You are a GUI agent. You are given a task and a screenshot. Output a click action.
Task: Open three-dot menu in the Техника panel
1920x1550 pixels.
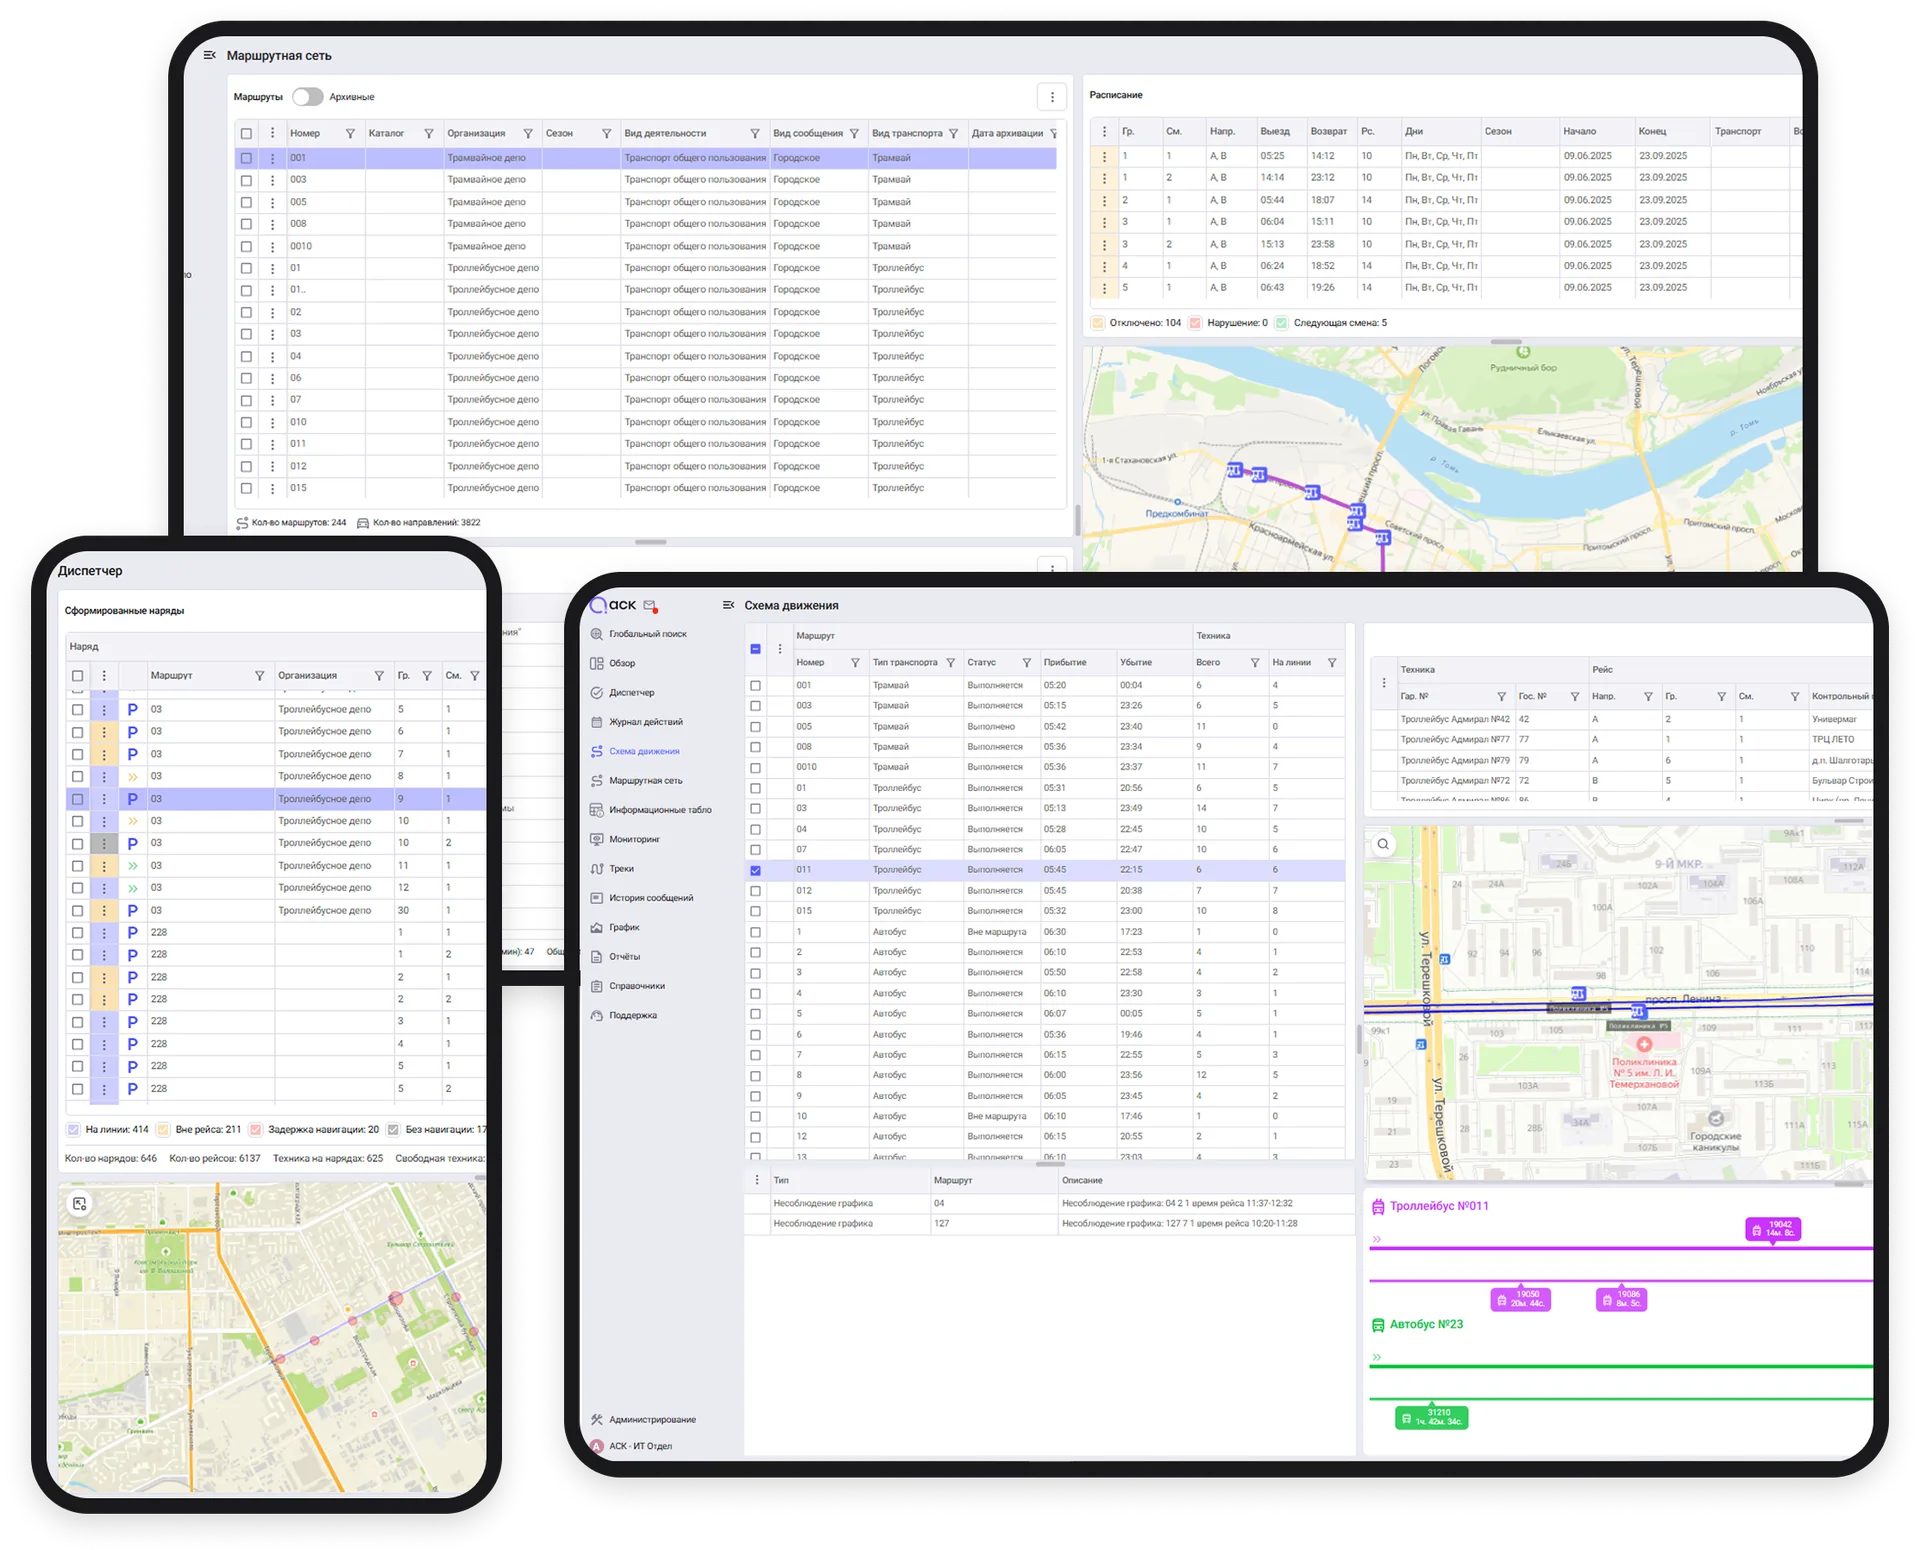tap(1384, 683)
